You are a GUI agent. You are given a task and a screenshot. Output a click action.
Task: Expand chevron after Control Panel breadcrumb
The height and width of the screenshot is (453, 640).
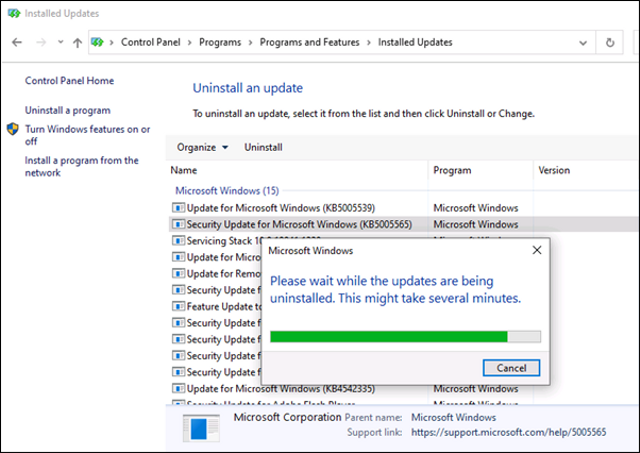[x=190, y=42]
